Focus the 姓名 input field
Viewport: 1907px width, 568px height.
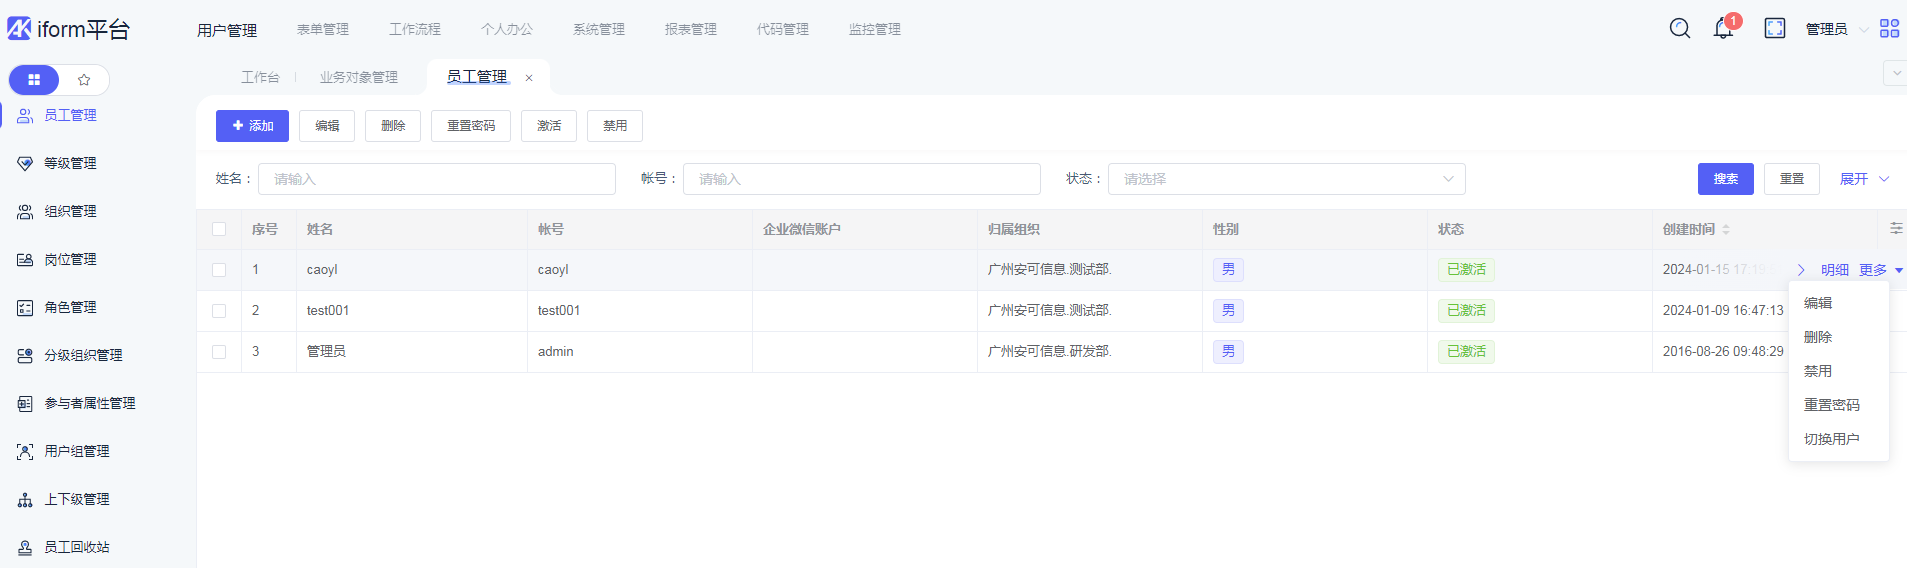437,179
